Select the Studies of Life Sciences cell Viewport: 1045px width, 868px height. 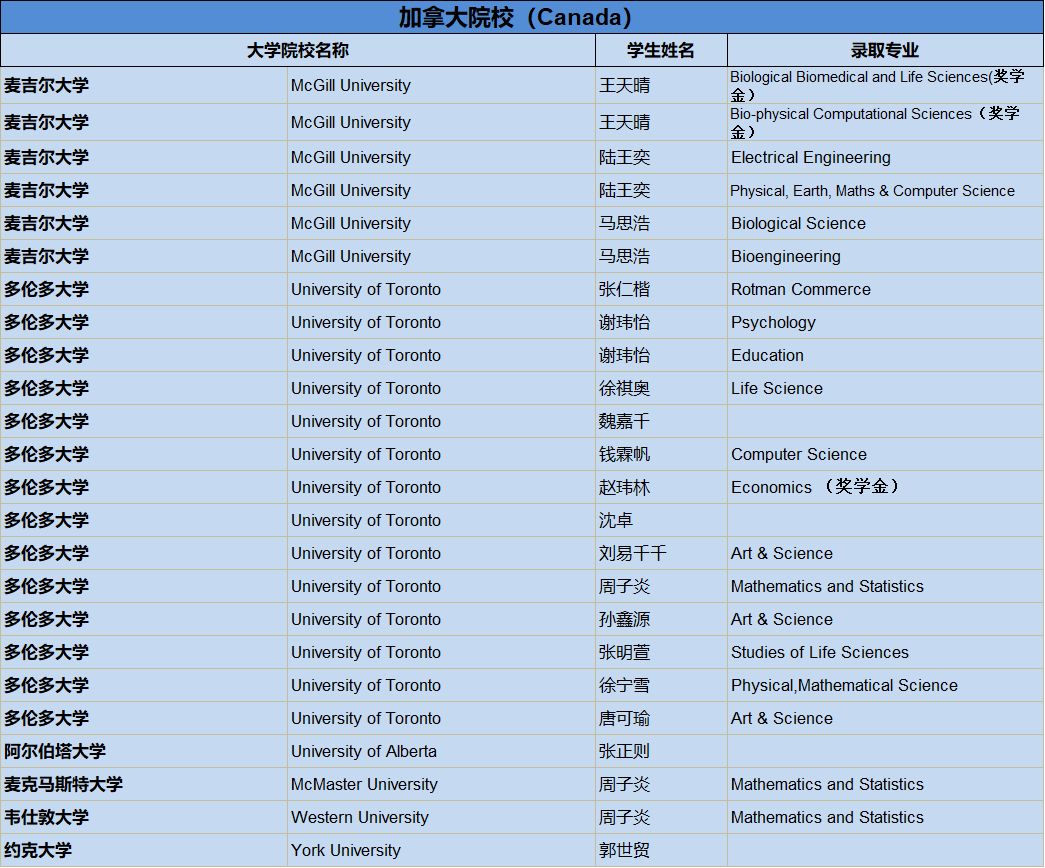pos(885,652)
